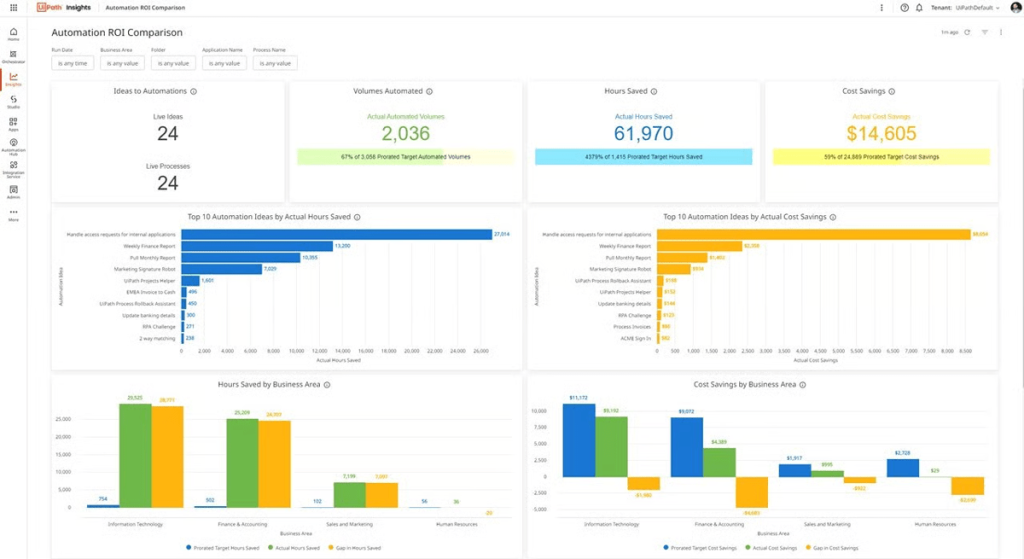Click the "UiPath Projects Helper" hours label
The height and width of the screenshot is (559, 1024).
(x=150, y=281)
